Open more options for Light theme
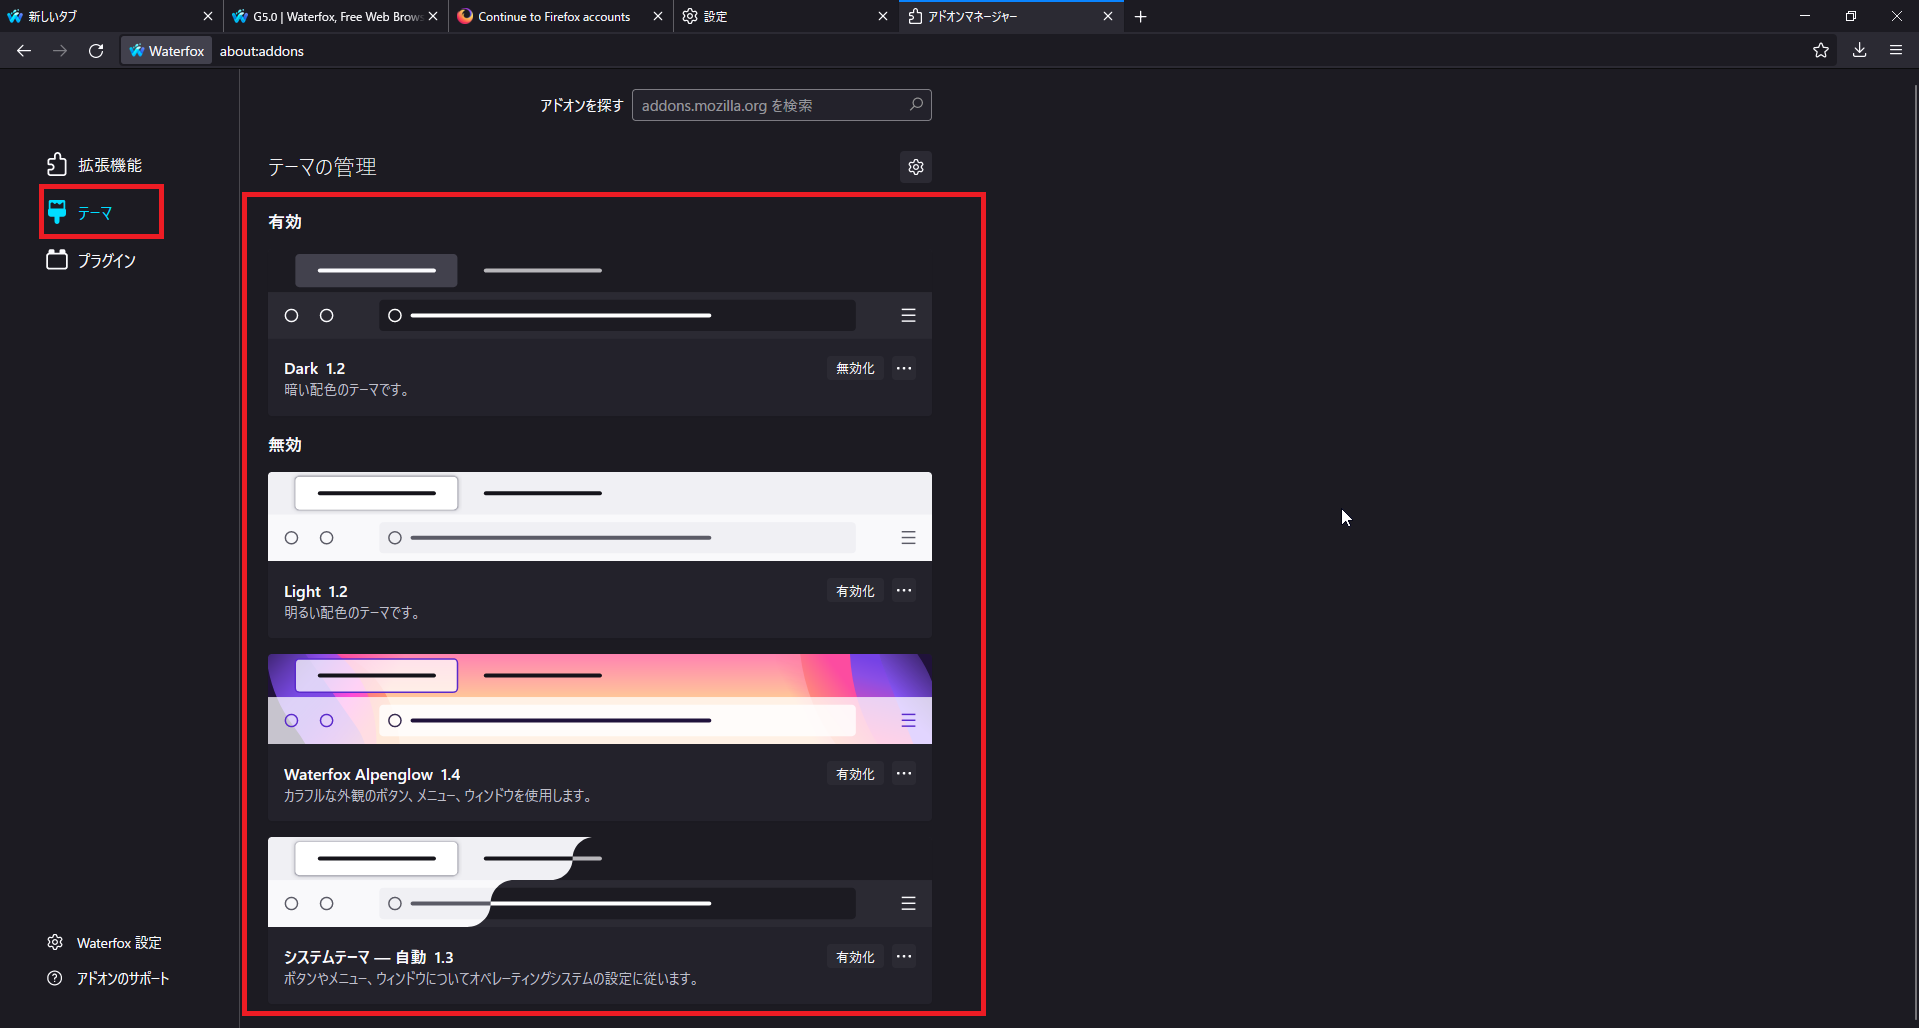The image size is (1919, 1028). 904,591
